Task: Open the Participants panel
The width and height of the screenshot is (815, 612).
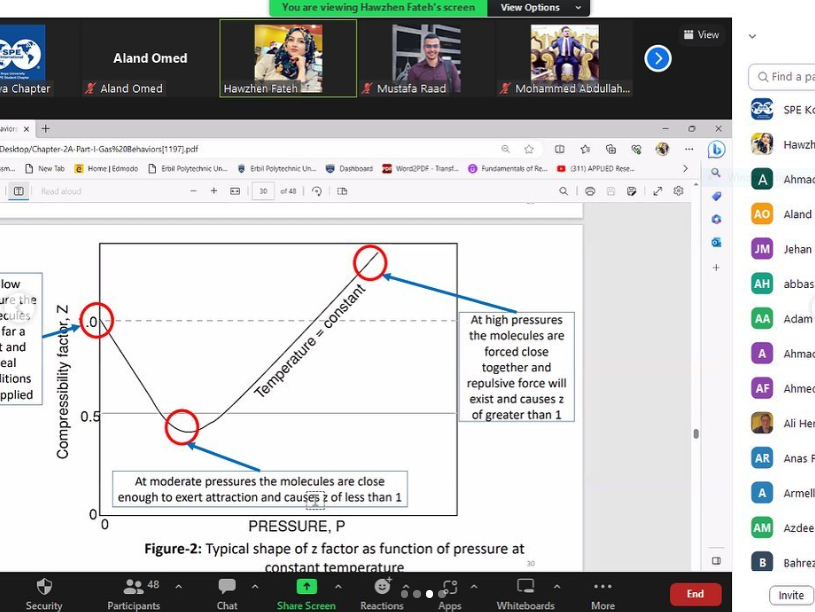Action: tap(134, 593)
